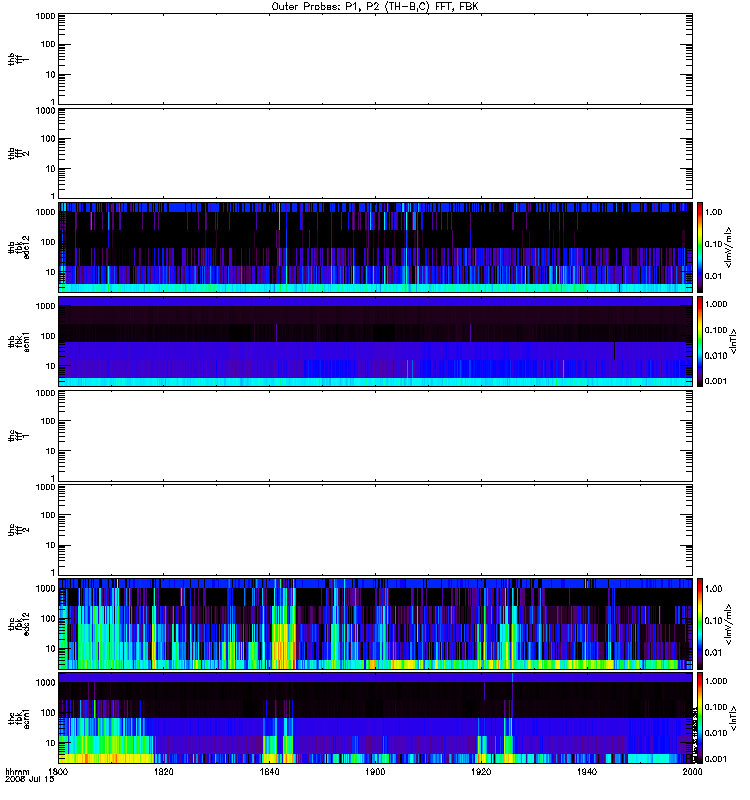Click the '2008 Jul 15' date label
This screenshot has height=800, width=750.
(30, 780)
